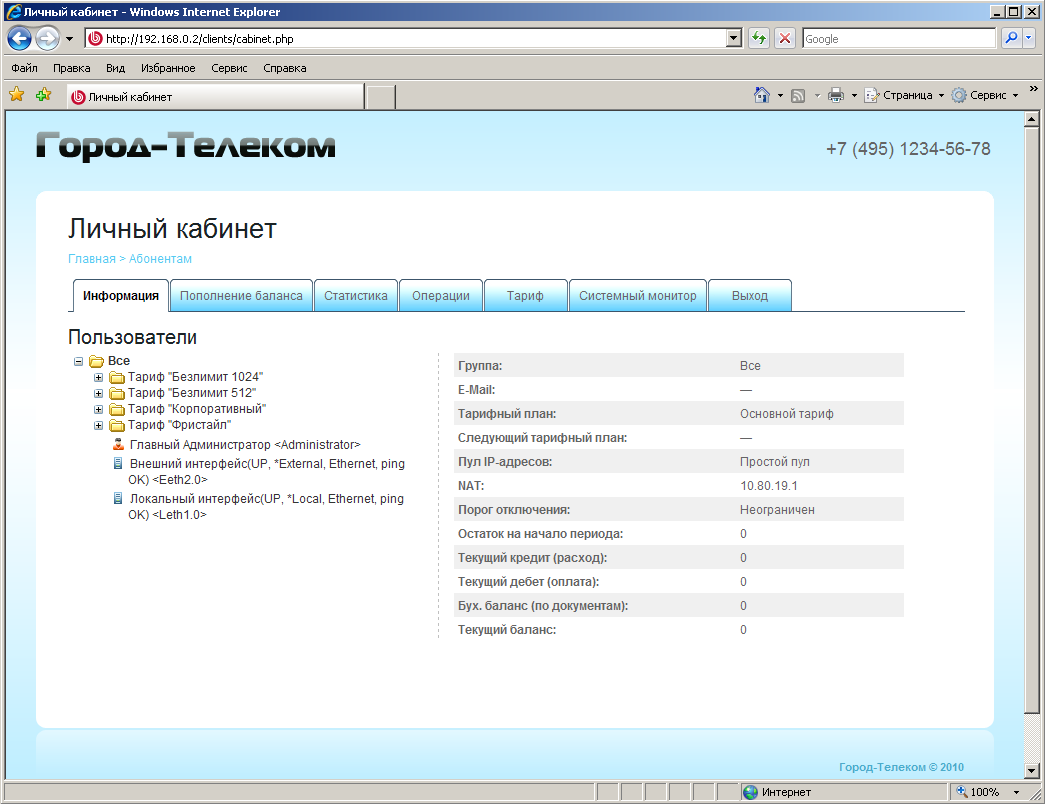Click the Home page icon
1045x804 pixels.
click(762, 95)
